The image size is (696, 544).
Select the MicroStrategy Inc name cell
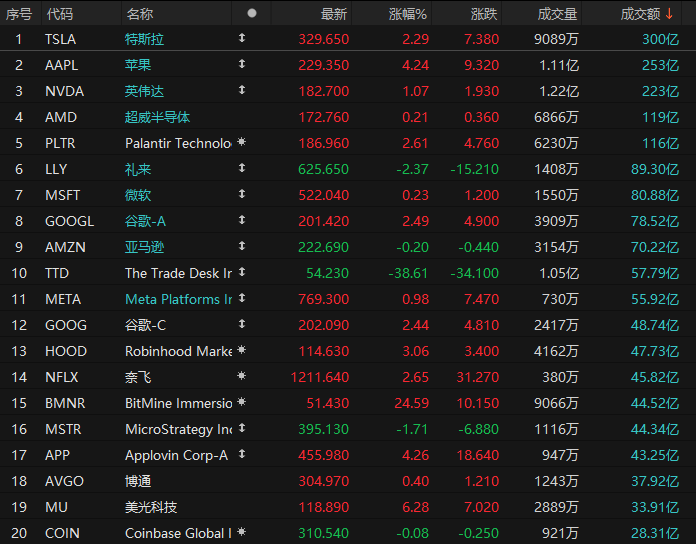point(178,429)
